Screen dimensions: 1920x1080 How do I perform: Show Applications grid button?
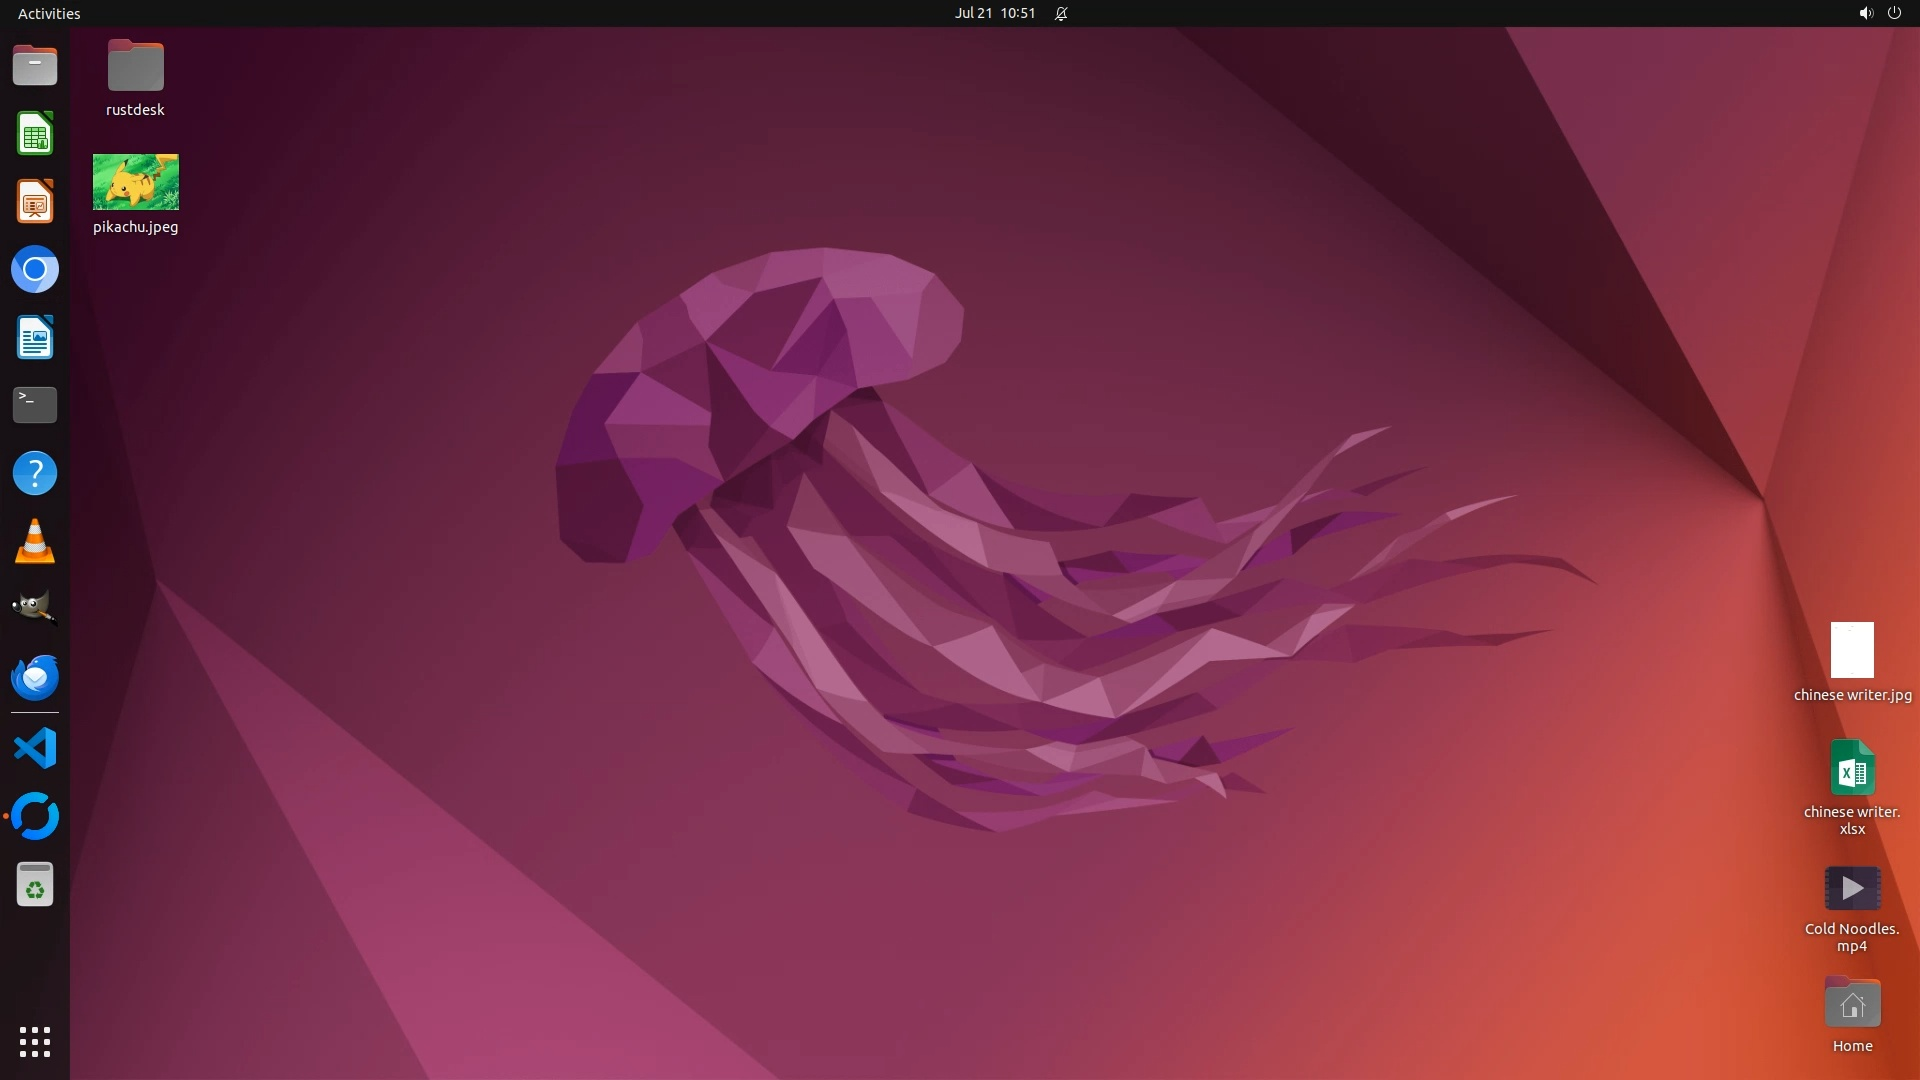point(35,1042)
